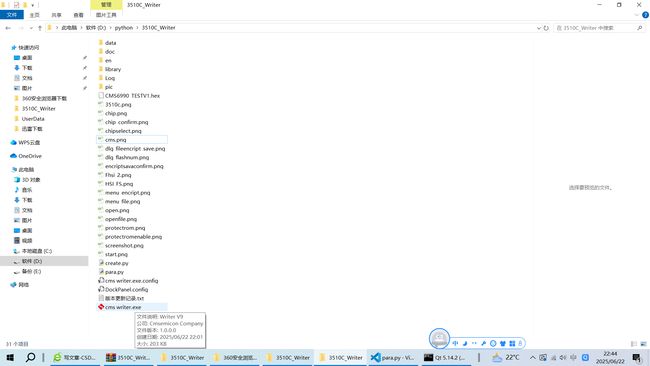
Task: Refresh the current folder view
Action: tap(546, 28)
